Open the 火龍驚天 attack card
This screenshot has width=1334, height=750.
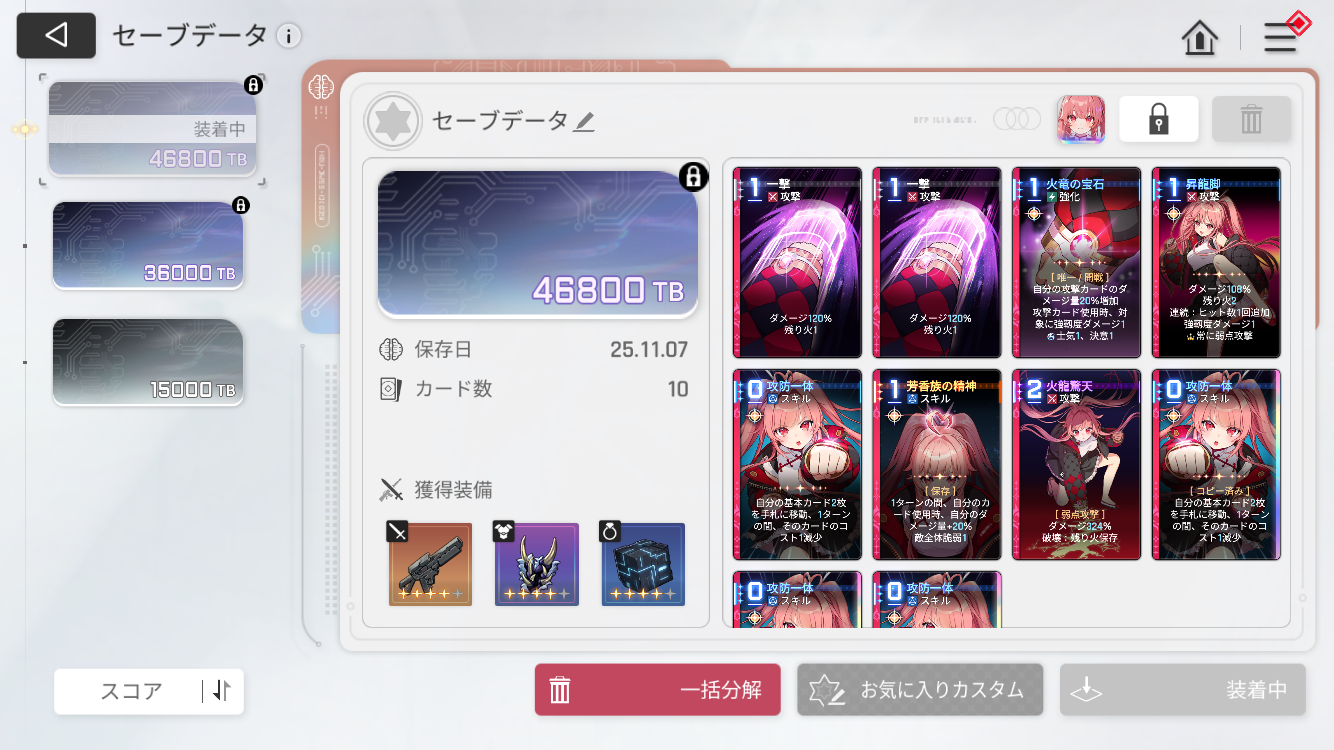[x=1076, y=465]
